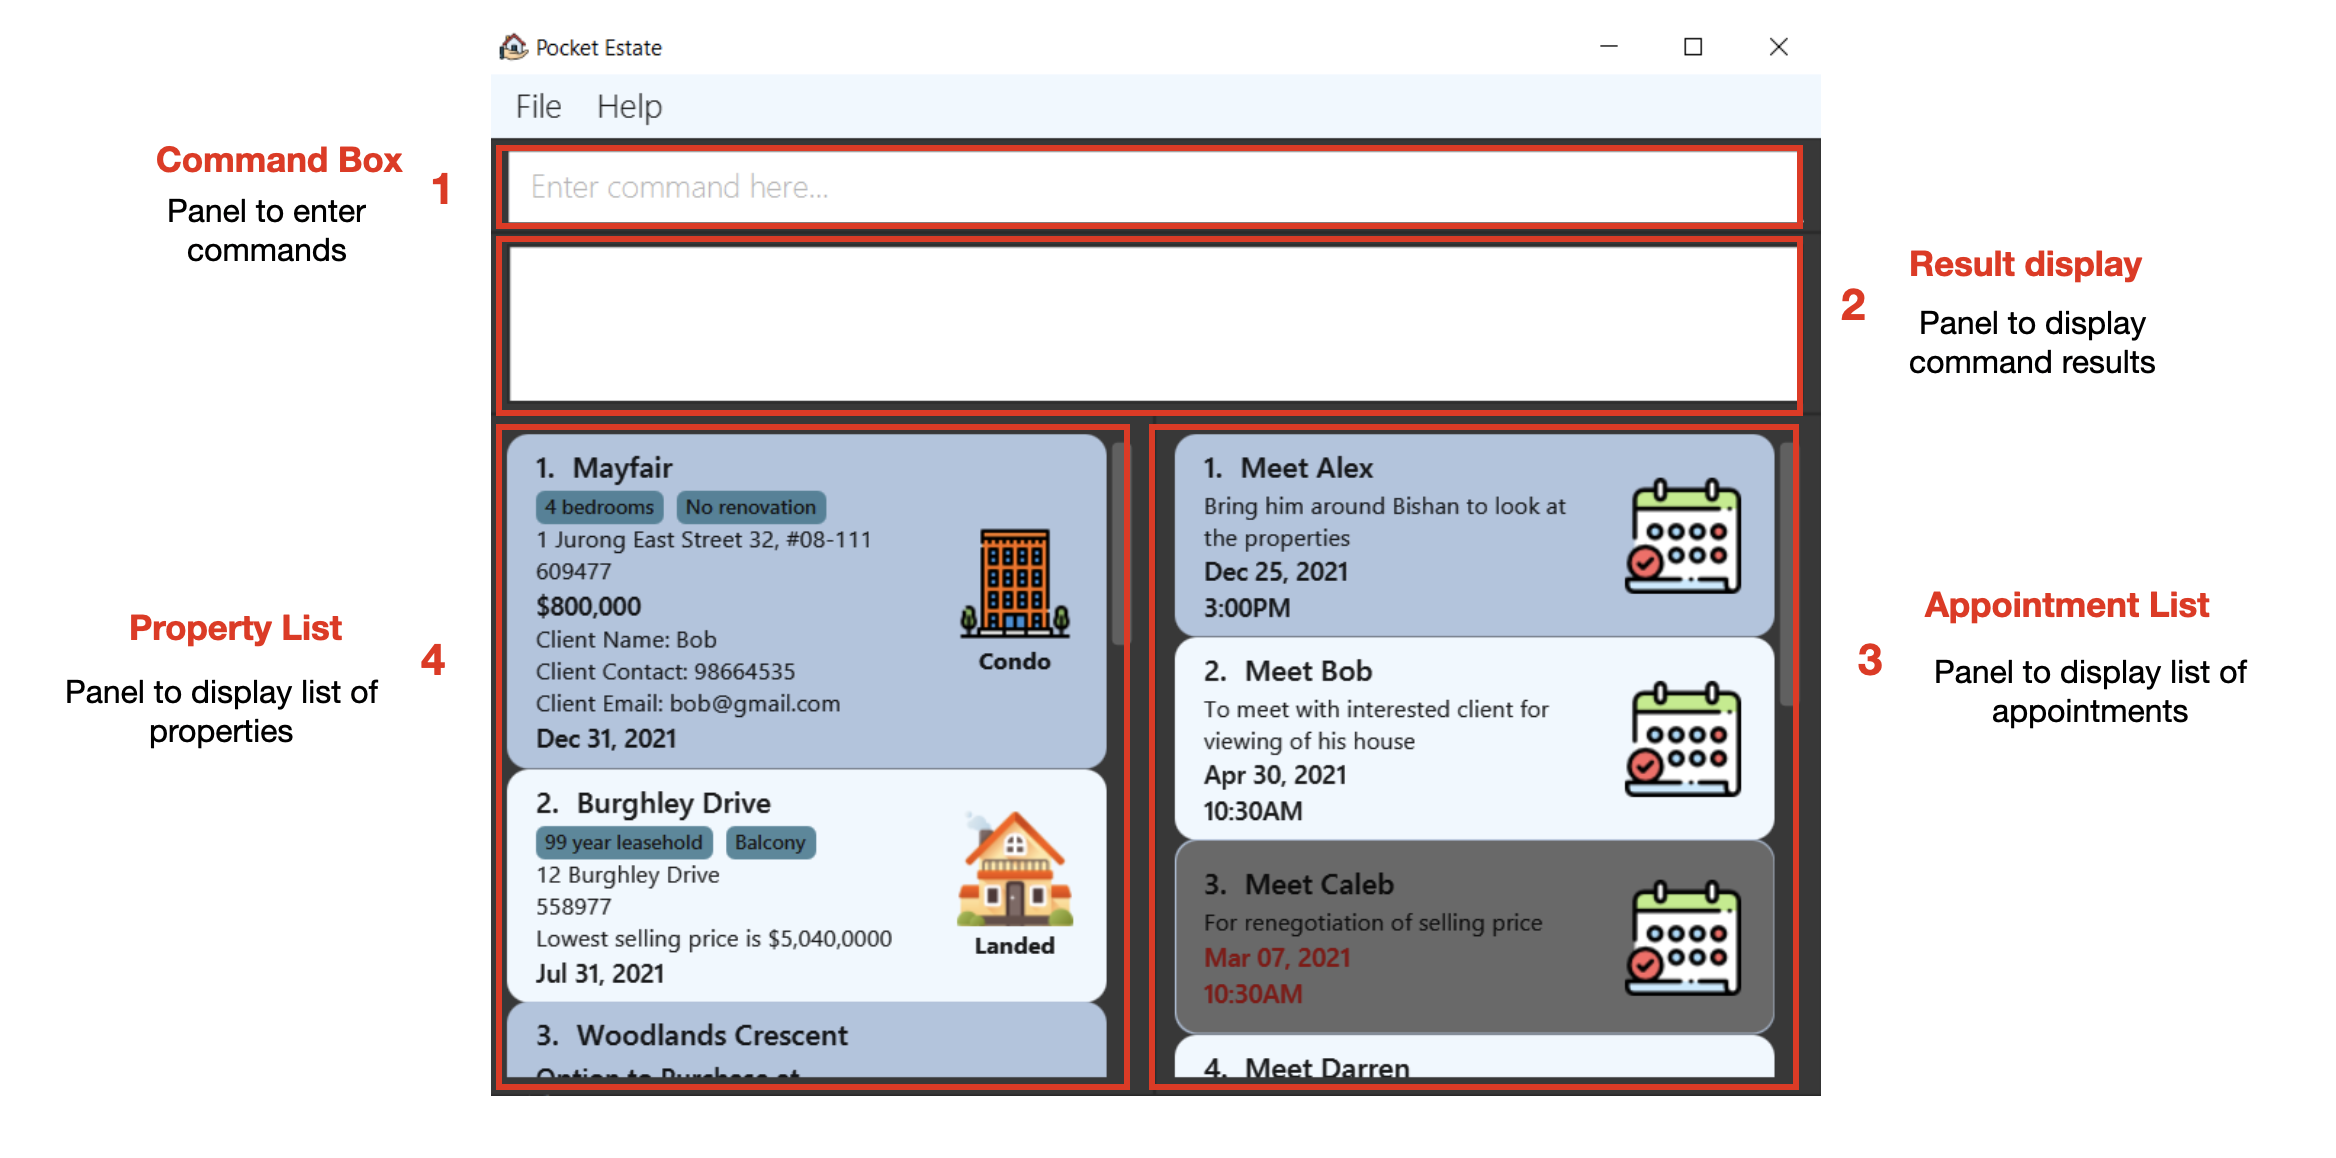This screenshot has height=1158, width=2336.
Task: Click the Dec 25, 2021 appointment date
Action: 1276,571
